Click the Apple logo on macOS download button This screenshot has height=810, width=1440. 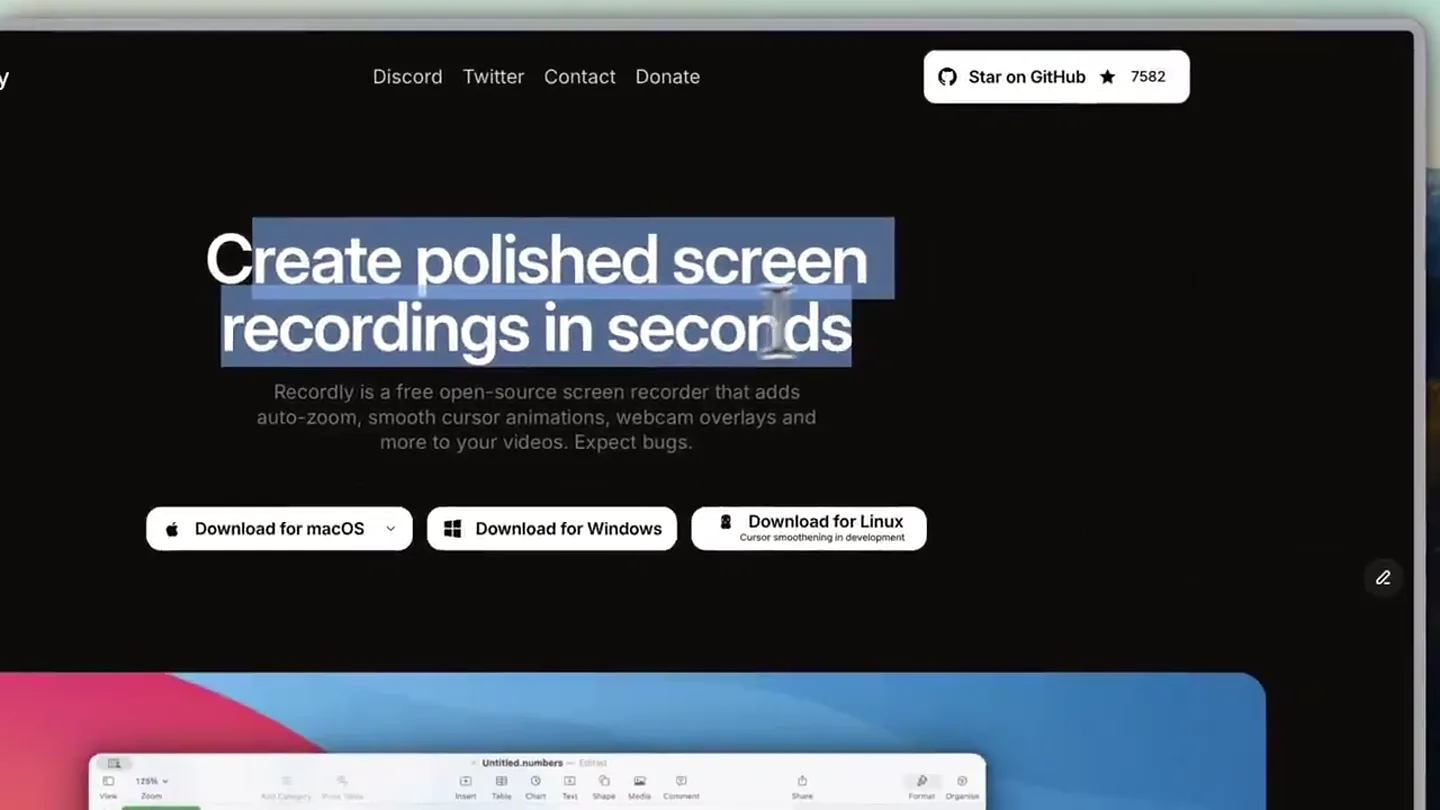(172, 529)
